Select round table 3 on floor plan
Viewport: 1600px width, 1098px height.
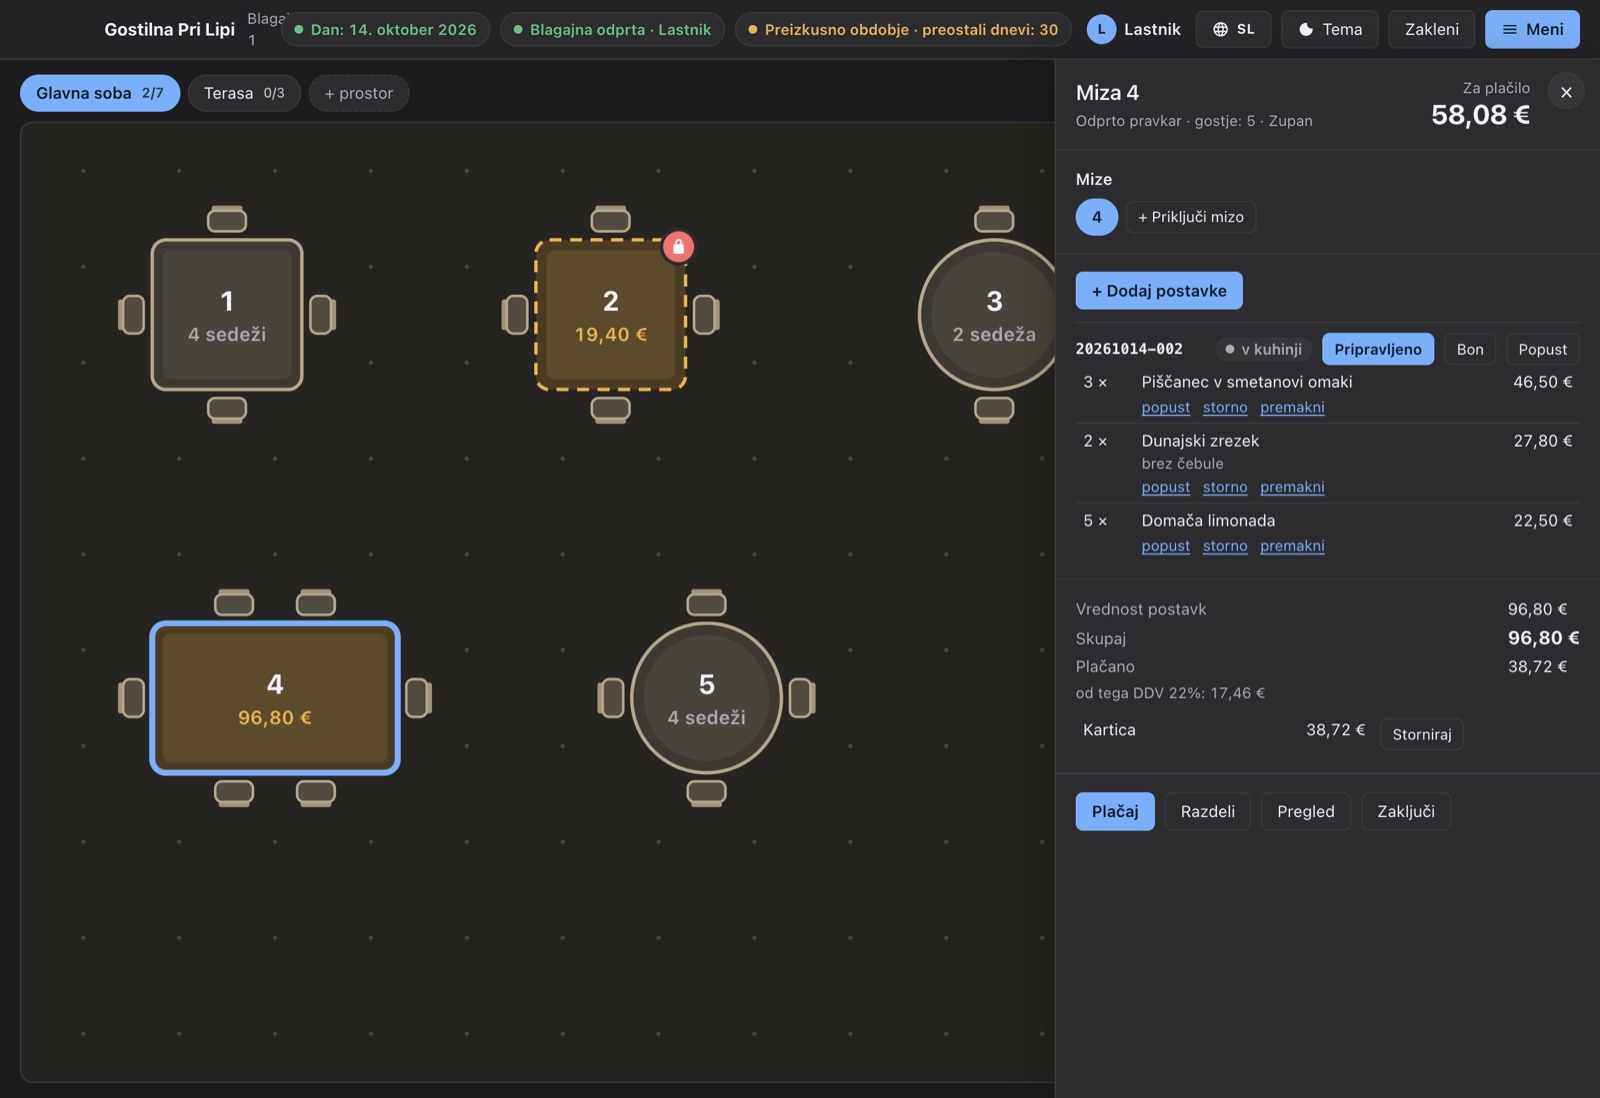pyautogui.click(x=992, y=314)
